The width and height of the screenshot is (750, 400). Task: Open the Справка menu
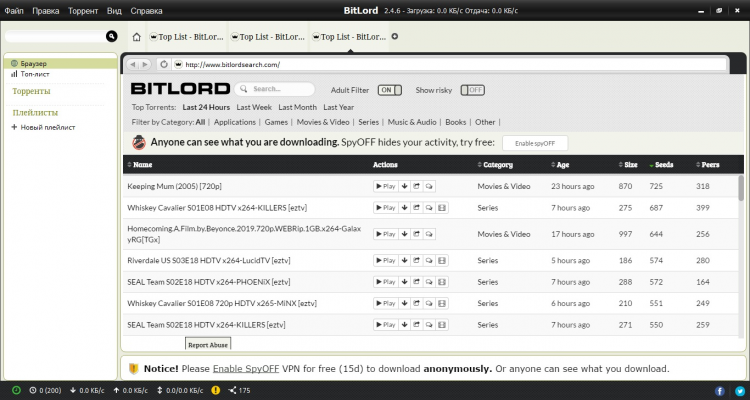(x=146, y=11)
